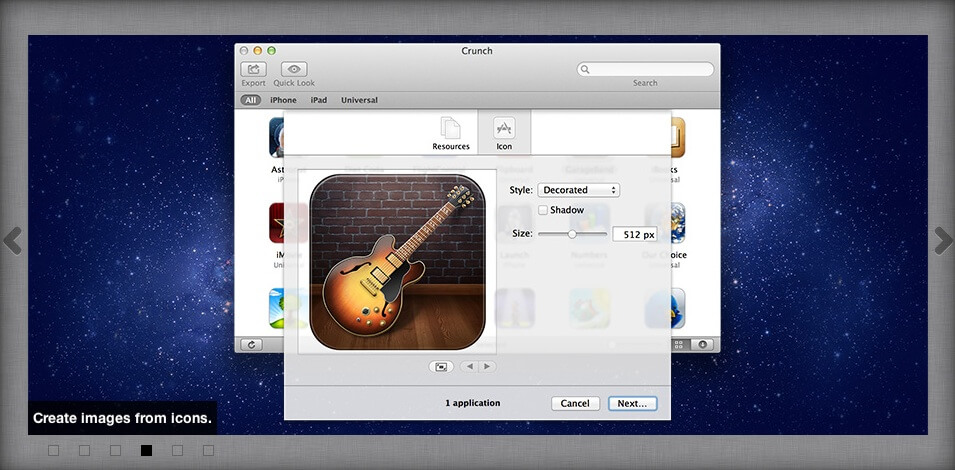Click the GarageBand guitar icon preview
The width and height of the screenshot is (955, 470).
pyautogui.click(x=398, y=262)
